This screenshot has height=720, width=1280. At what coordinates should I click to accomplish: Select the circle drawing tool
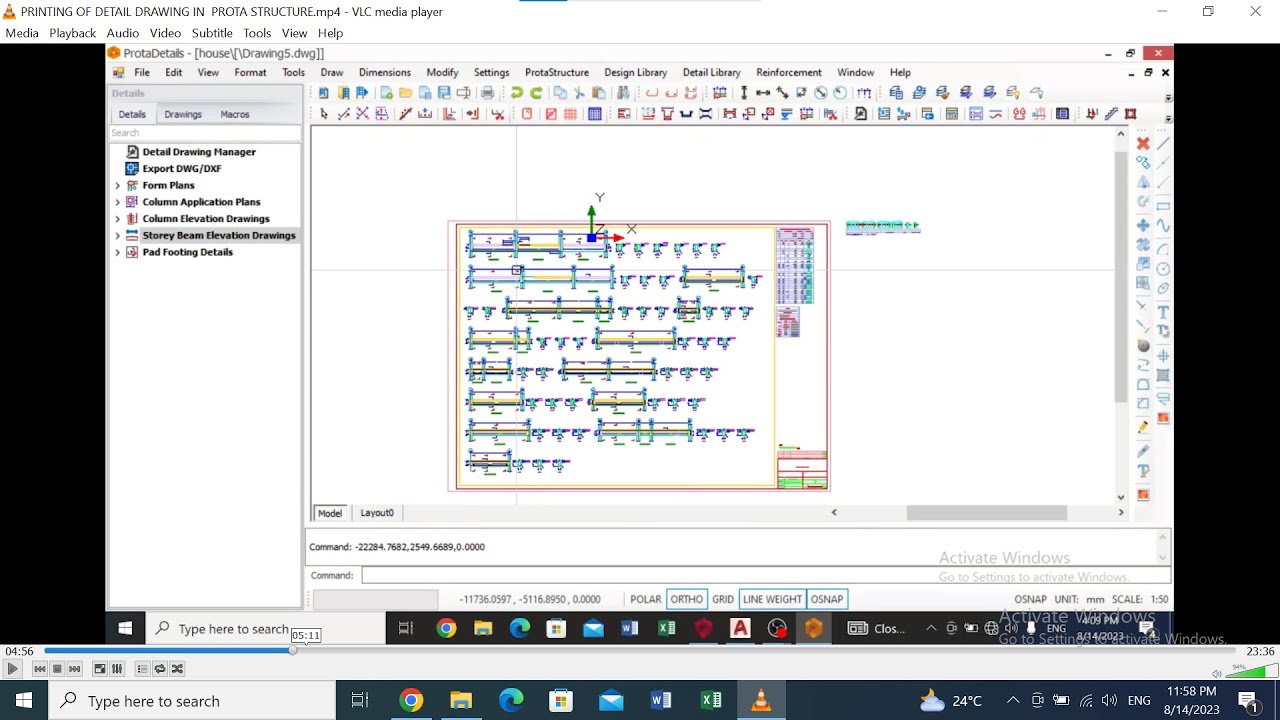point(1163,269)
